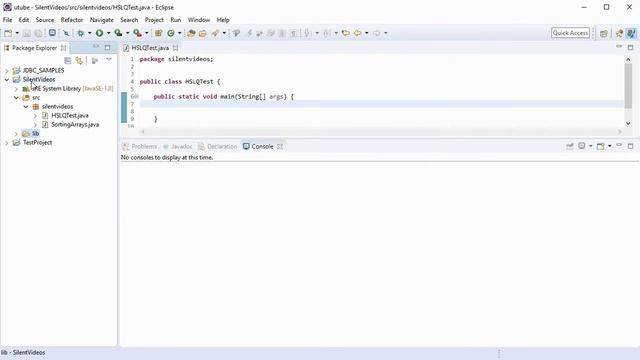Switch to the Java EE perspective icon
The height and width of the screenshot is (360, 640).
(619, 33)
